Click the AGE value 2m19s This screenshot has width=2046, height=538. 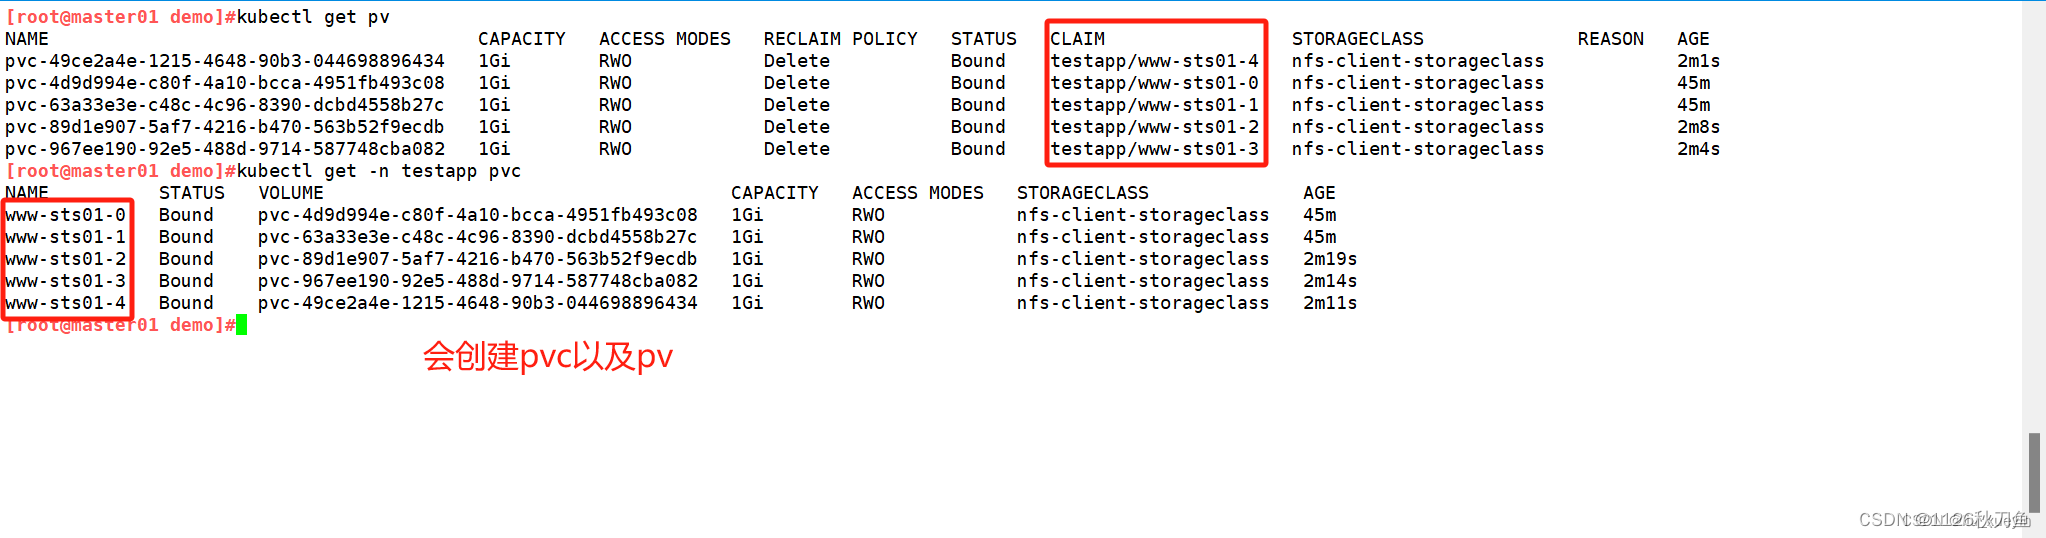1330,259
